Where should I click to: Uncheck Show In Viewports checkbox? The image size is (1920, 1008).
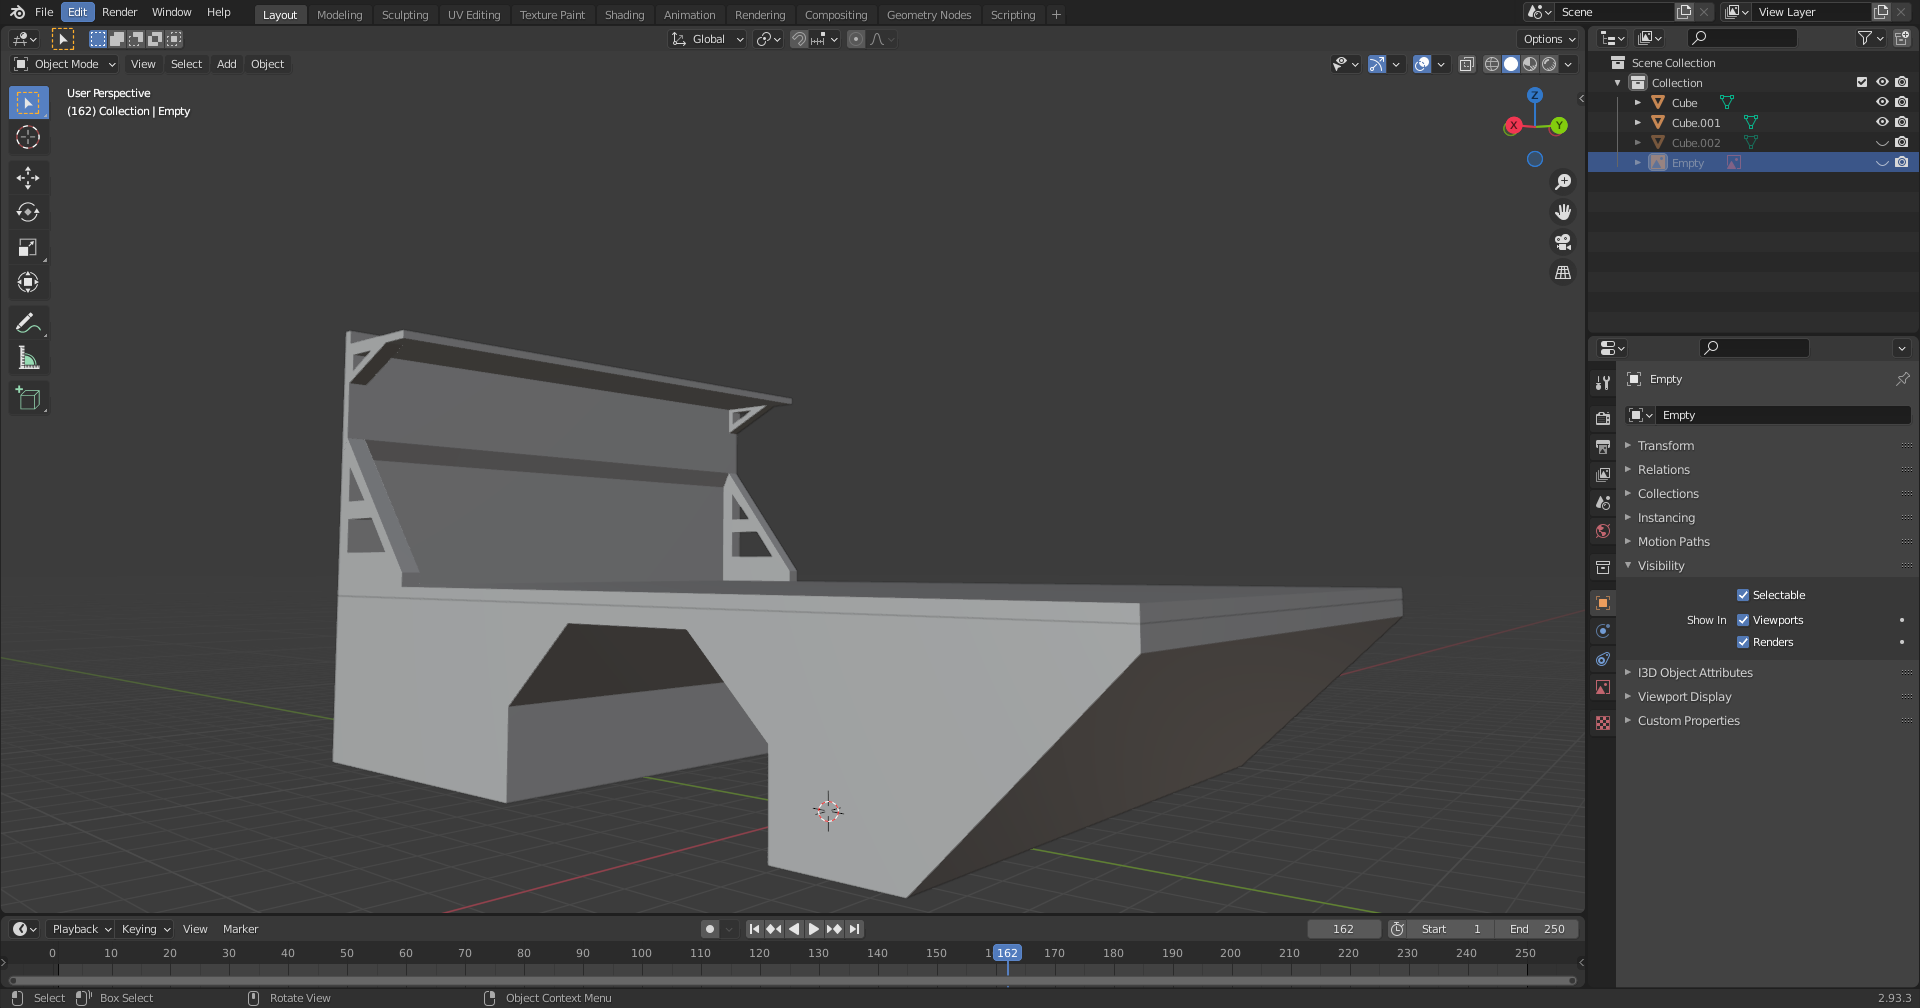click(x=1743, y=620)
